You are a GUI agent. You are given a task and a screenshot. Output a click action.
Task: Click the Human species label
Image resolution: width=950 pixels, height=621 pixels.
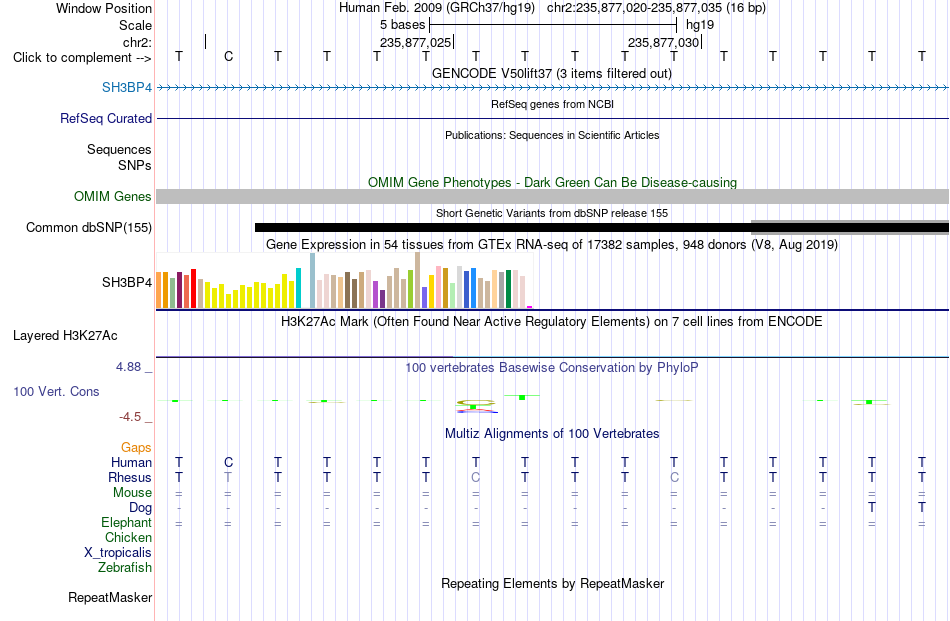131,462
